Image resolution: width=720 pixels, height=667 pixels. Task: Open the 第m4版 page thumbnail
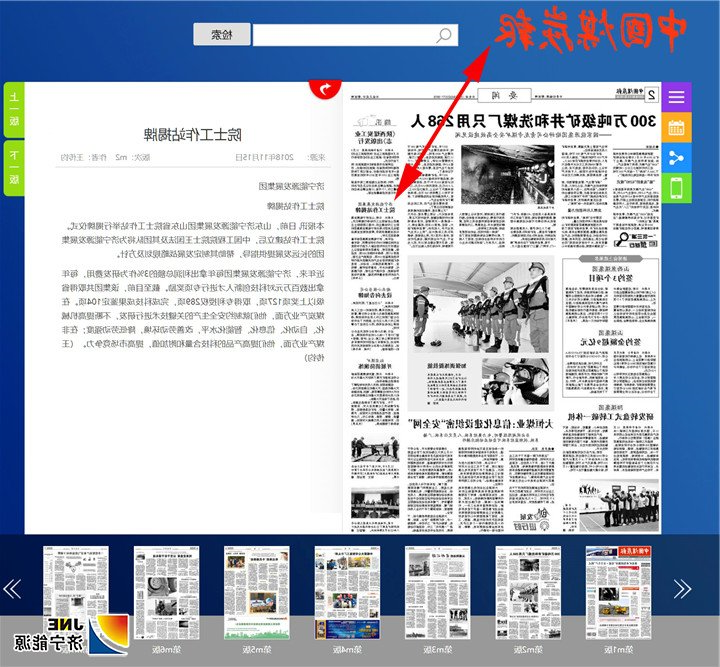point(347,593)
